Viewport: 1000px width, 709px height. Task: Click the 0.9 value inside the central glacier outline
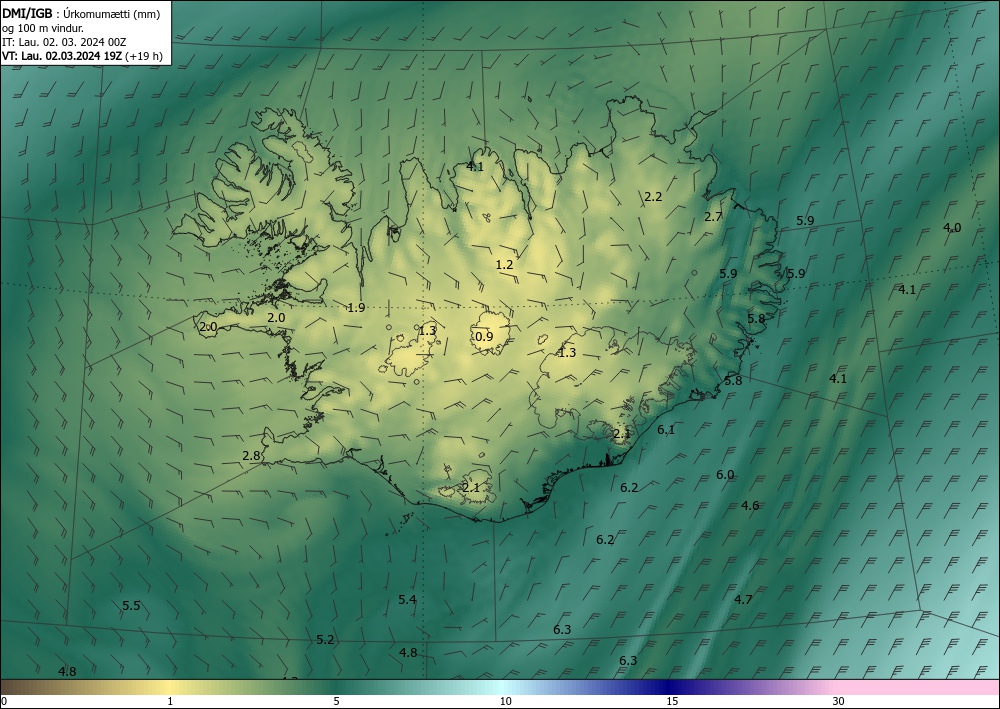[484, 337]
